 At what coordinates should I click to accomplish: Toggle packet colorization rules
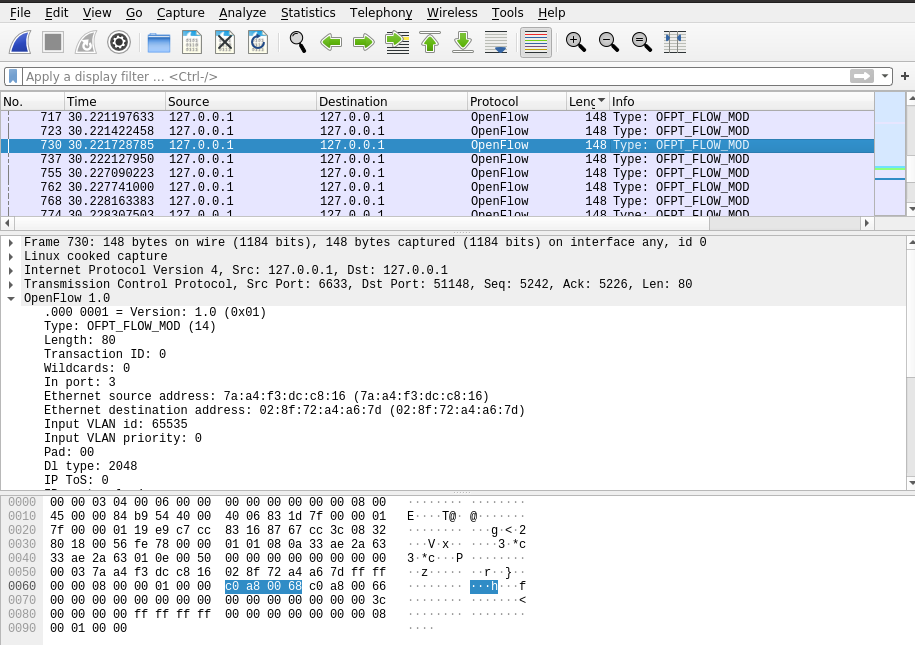[536, 42]
